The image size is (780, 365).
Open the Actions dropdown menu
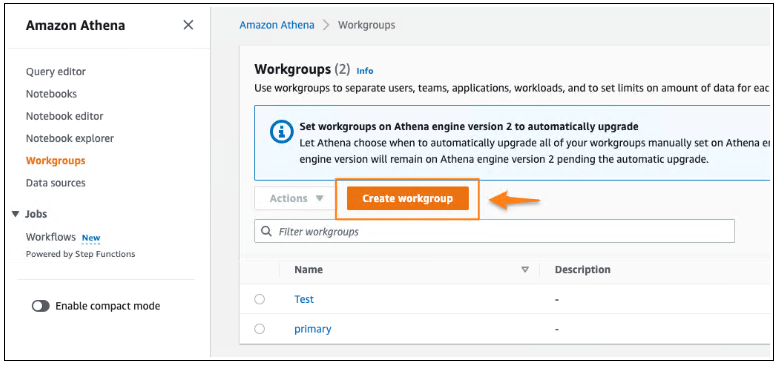[x=296, y=198]
